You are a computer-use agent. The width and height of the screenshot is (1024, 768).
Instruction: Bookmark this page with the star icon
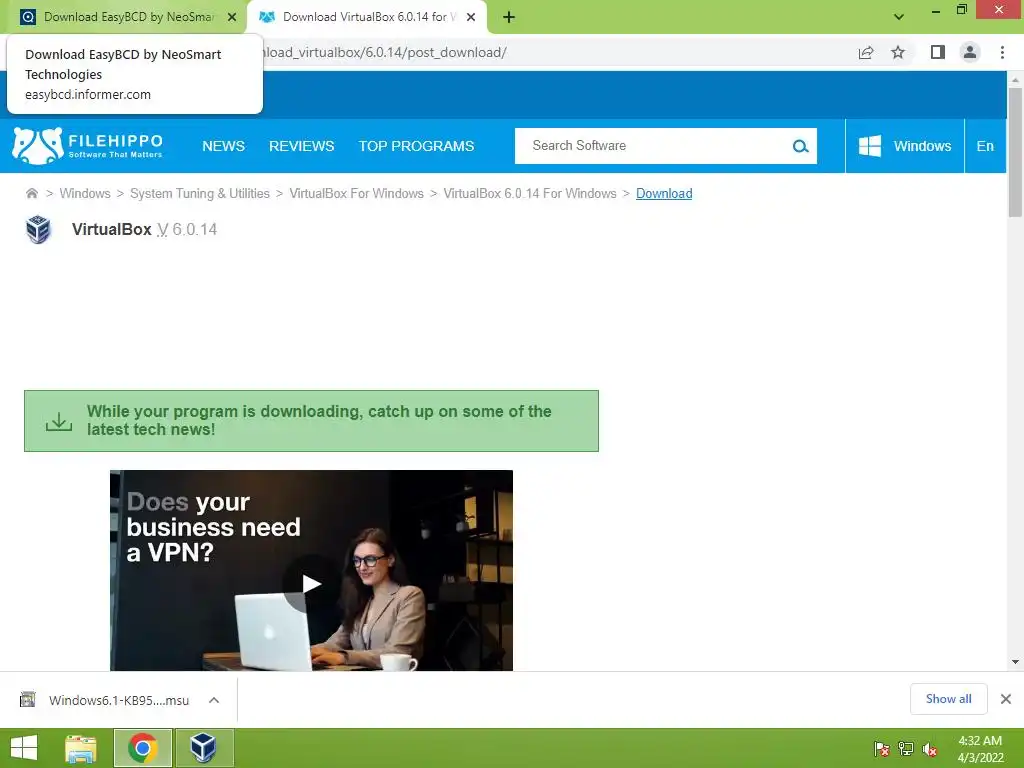point(898,52)
